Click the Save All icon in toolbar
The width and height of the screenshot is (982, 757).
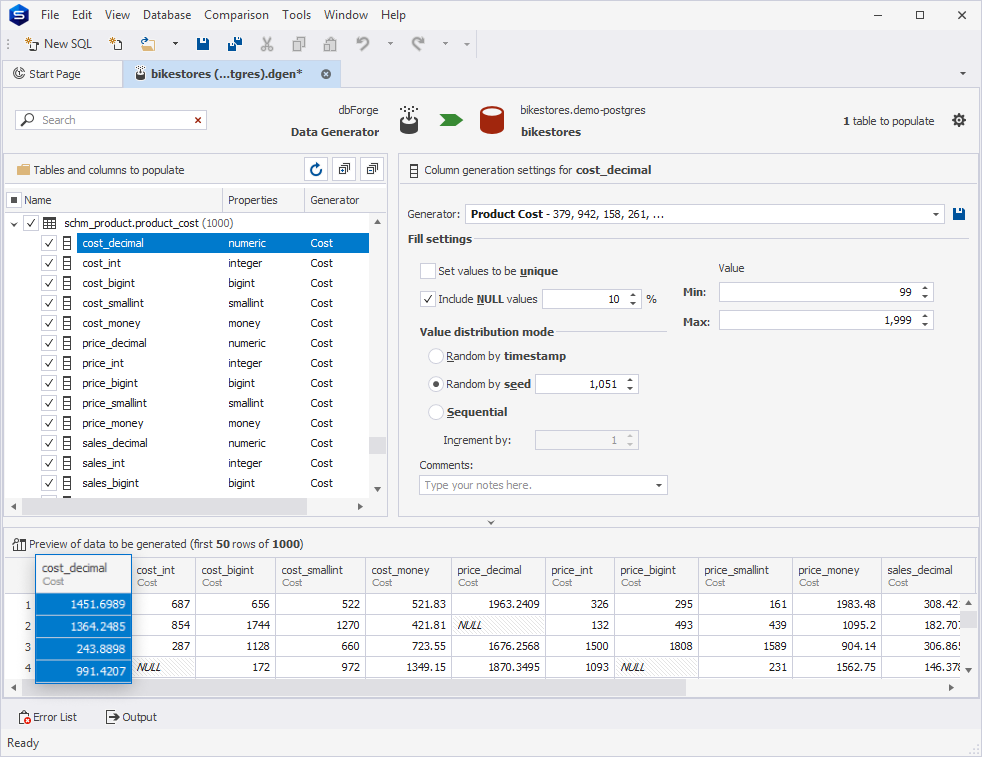pyautogui.click(x=235, y=44)
